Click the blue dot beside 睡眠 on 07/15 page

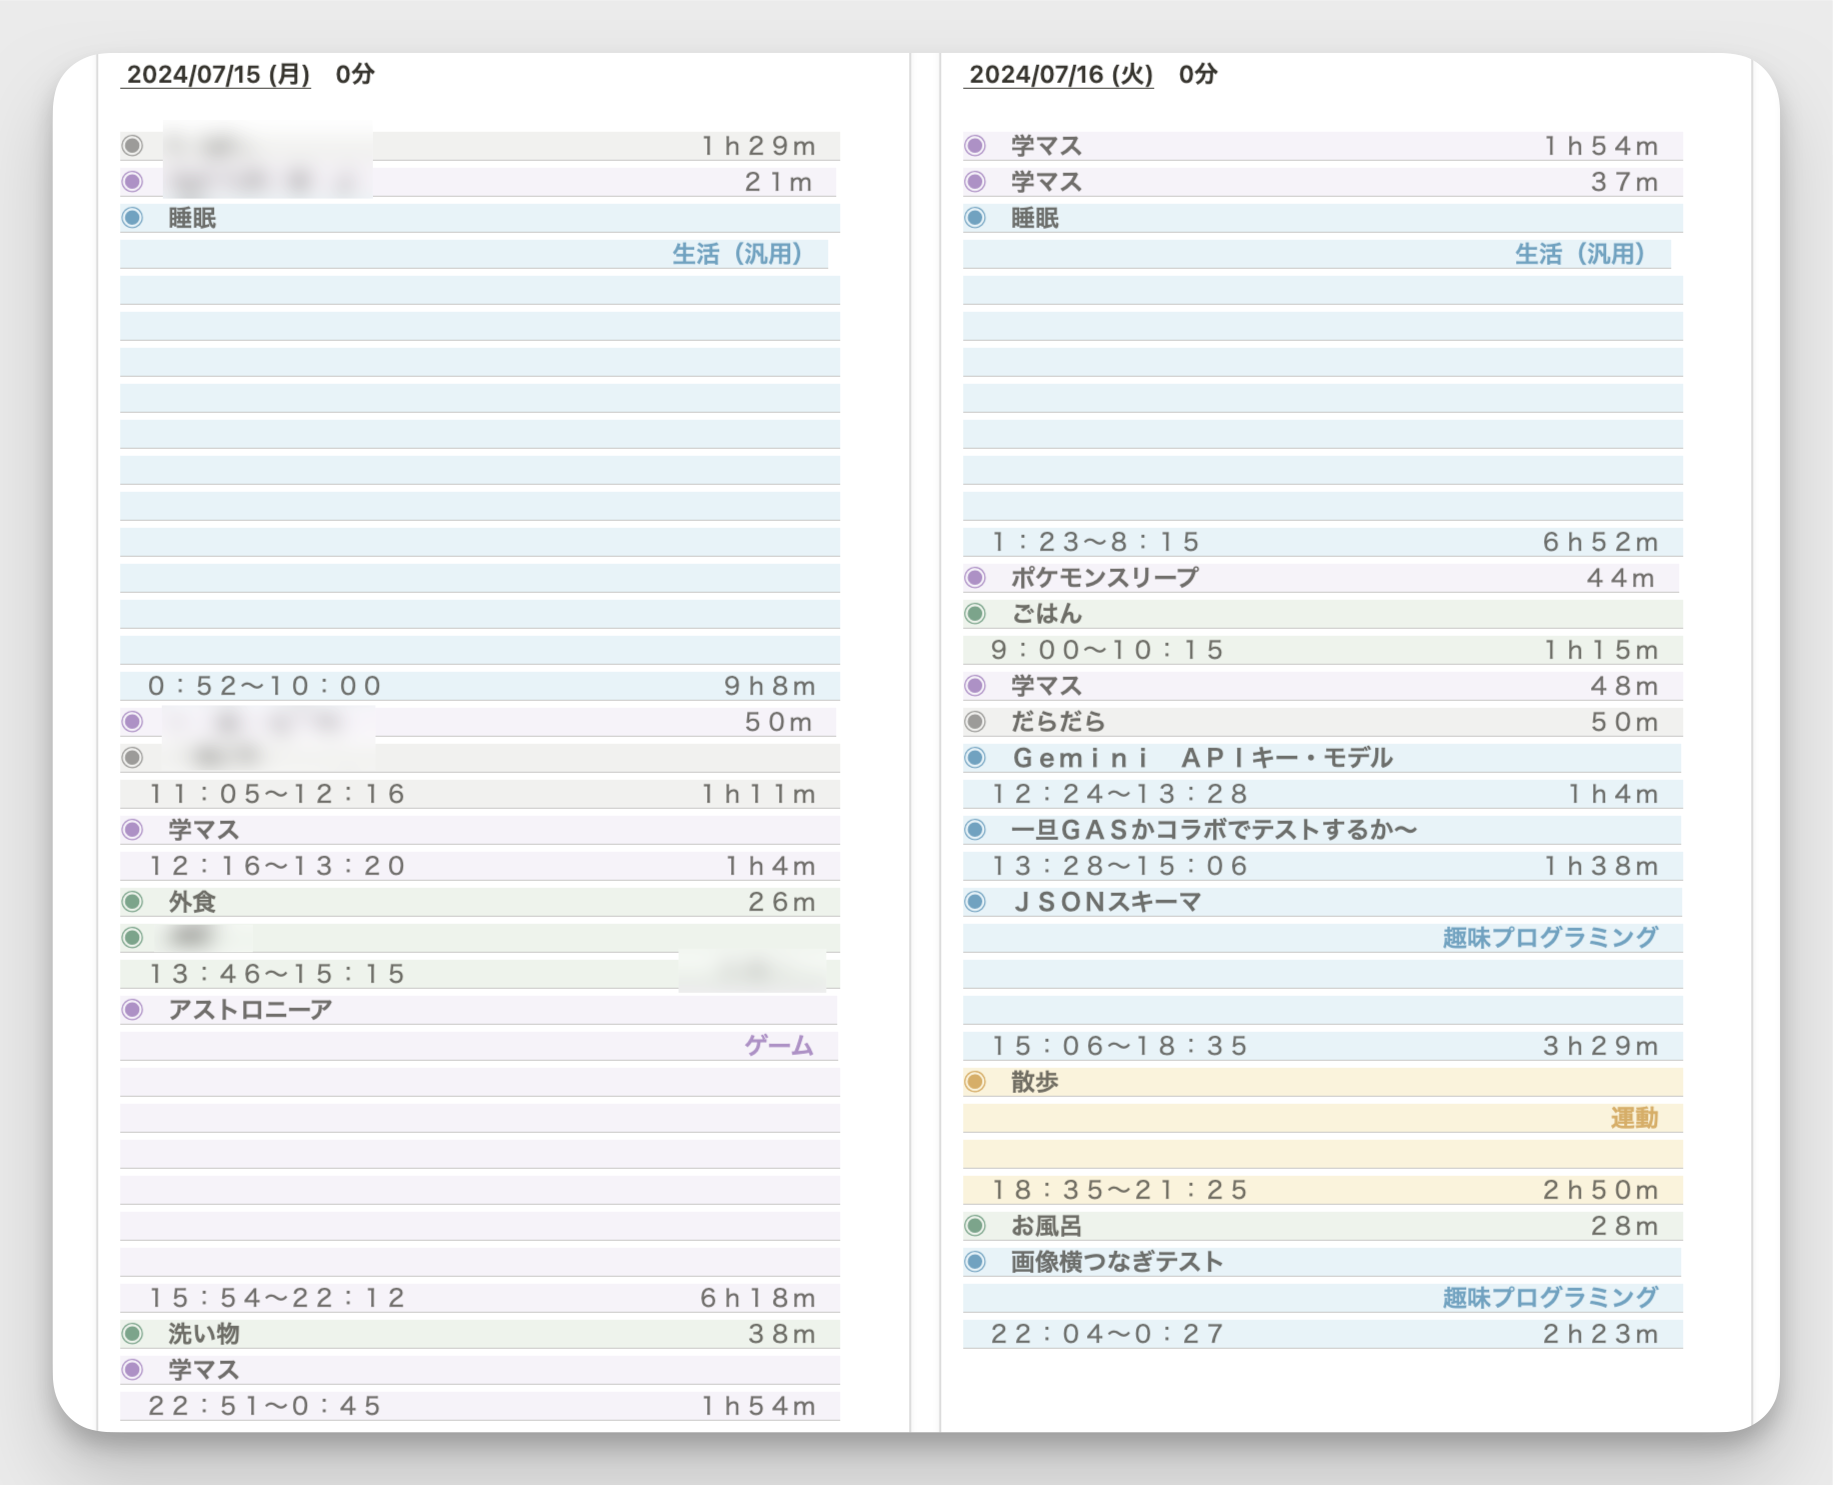click(x=132, y=218)
